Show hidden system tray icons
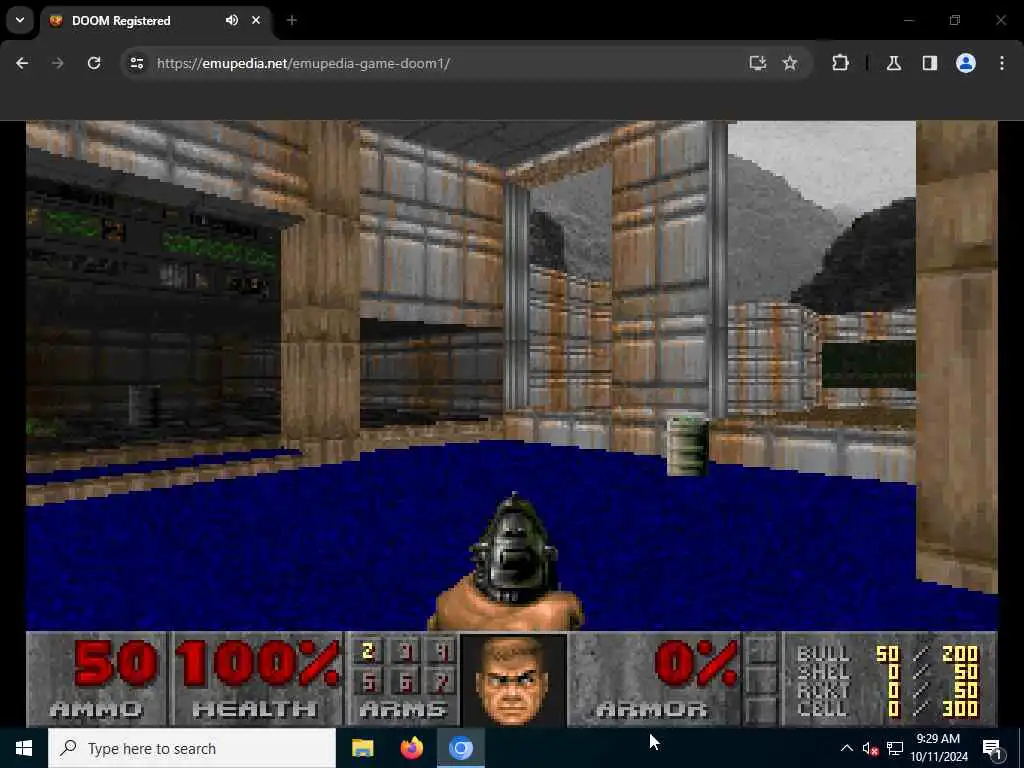The height and width of the screenshot is (768, 1024). (x=846, y=748)
